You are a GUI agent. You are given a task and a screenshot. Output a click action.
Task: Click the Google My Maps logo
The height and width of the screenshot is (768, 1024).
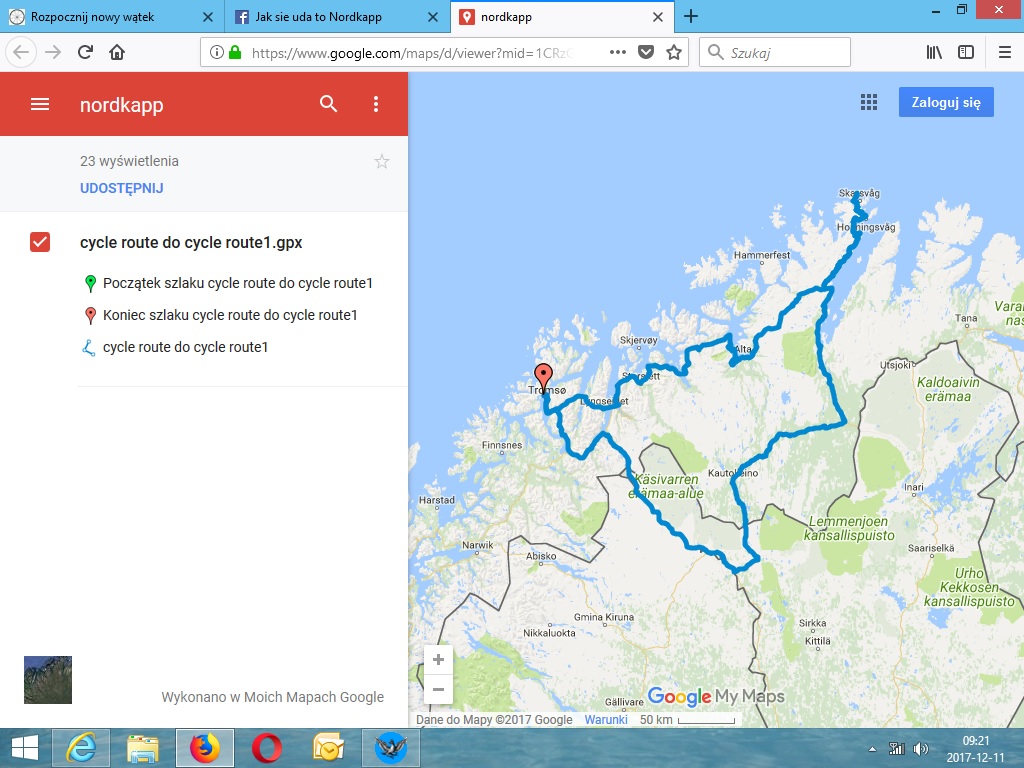716,697
